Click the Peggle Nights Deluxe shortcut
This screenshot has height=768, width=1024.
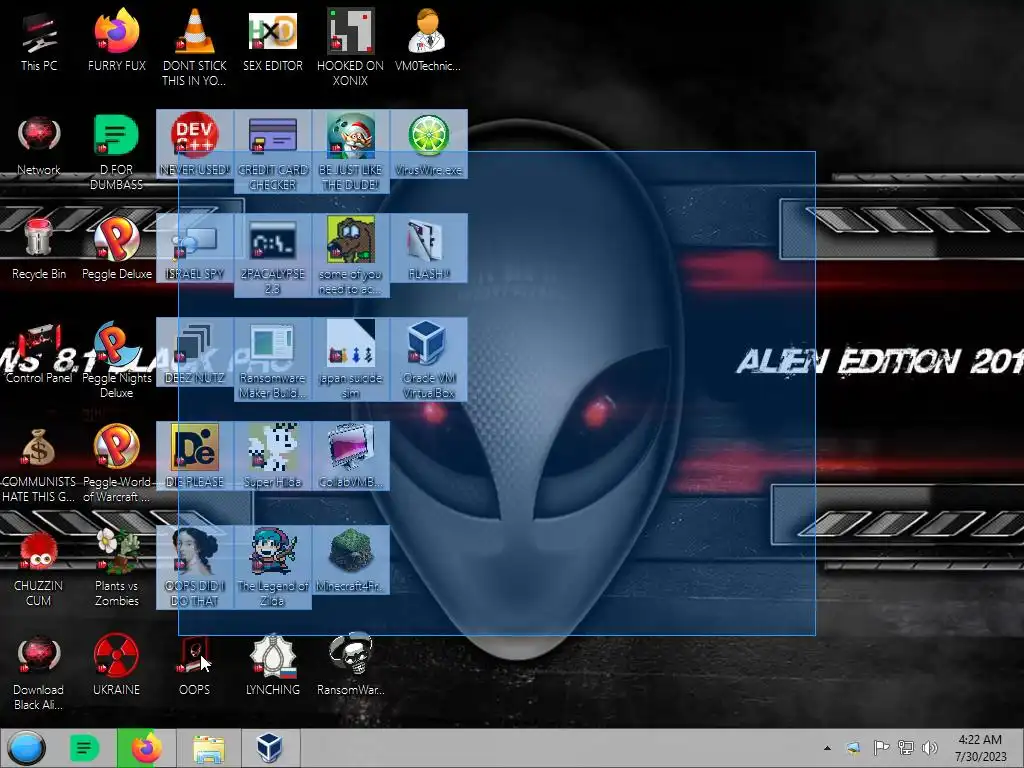116,359
